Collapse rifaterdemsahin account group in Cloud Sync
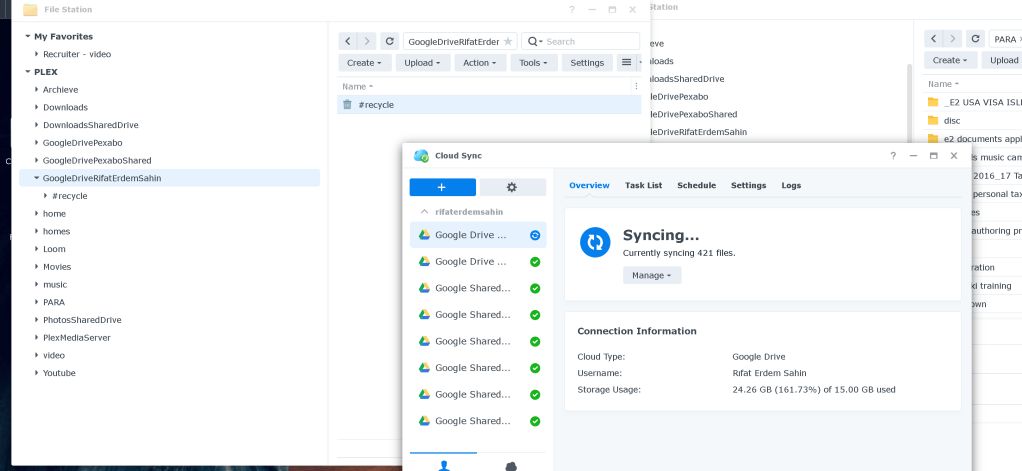Viewport: 1022px width, 471px height. coord(424,212)
